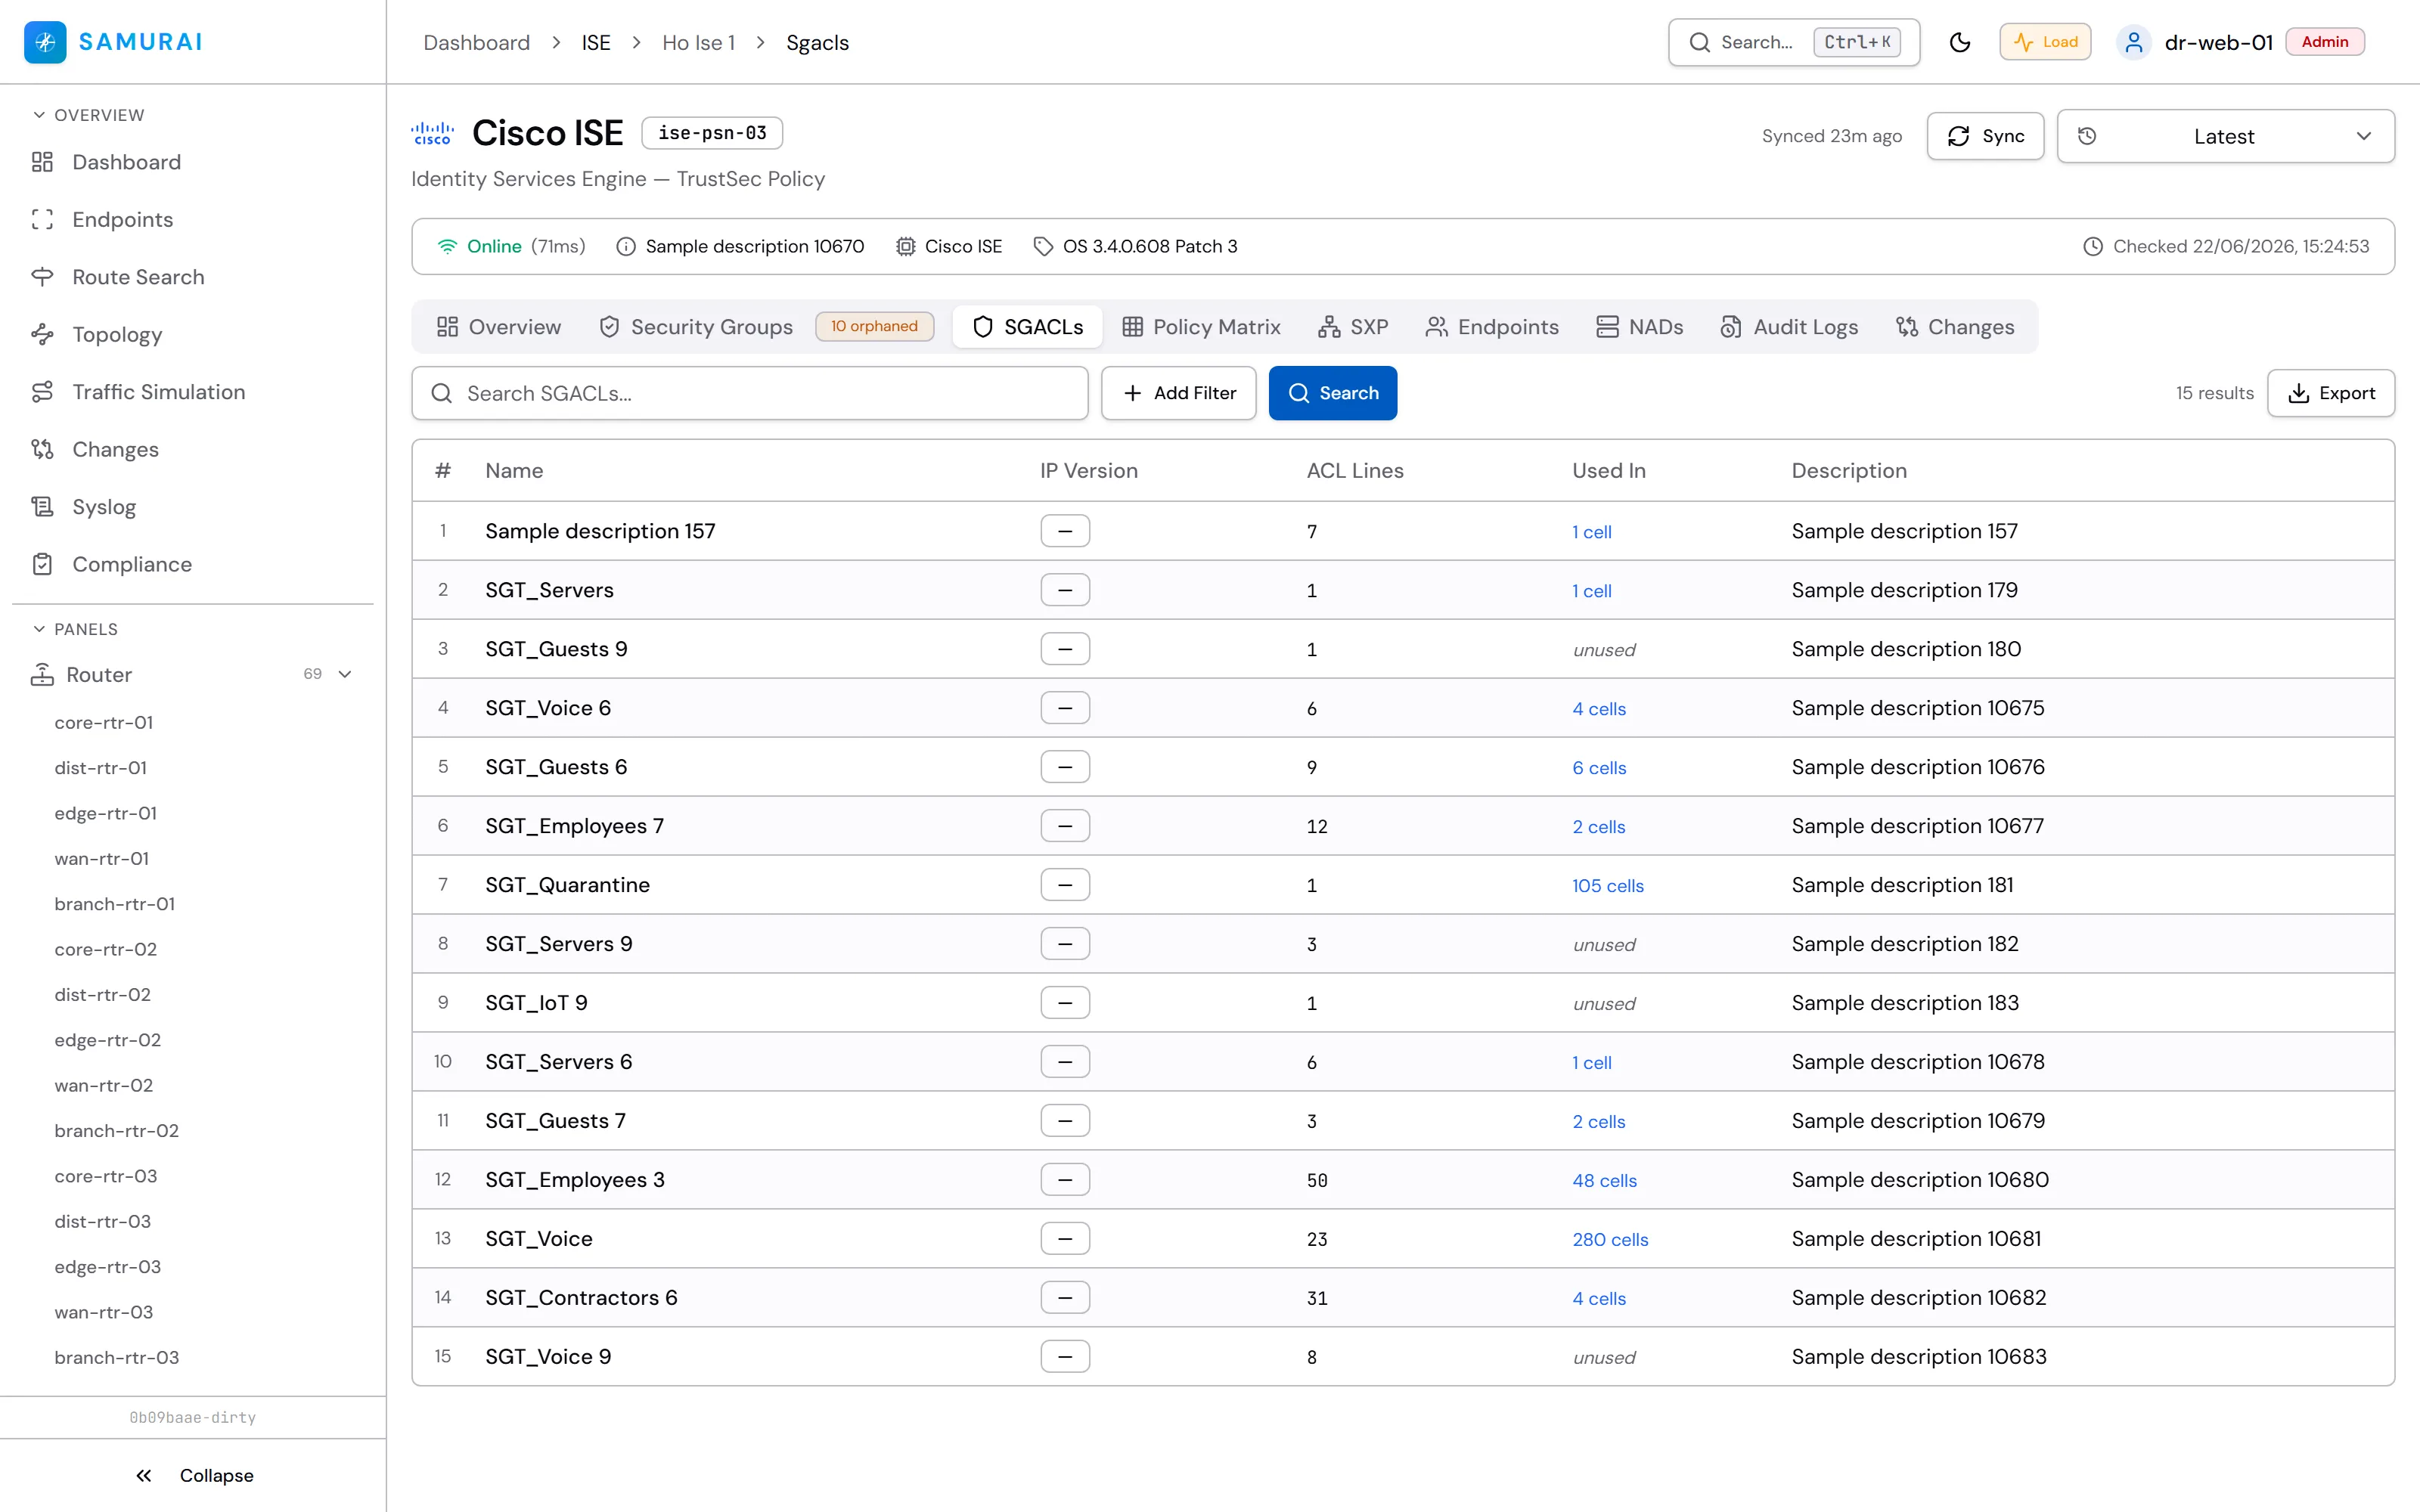Click the Samurai logo icon
The height and width of the screenshot is (1512, 2420).
tap(45, 42)
